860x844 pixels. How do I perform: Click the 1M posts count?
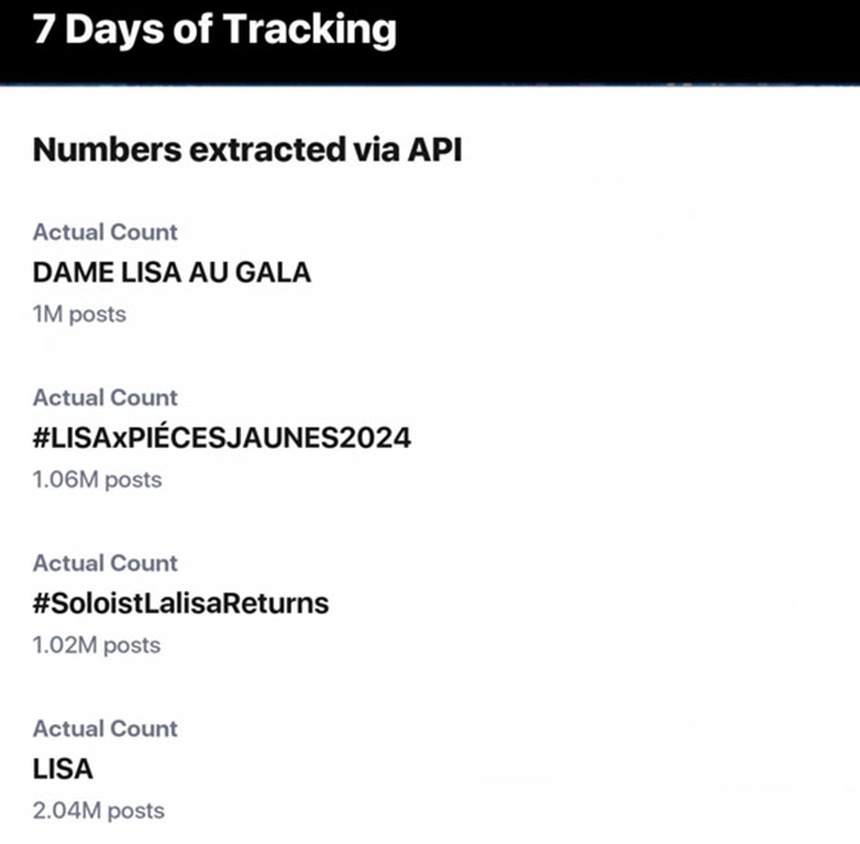(x=79, y=314)
